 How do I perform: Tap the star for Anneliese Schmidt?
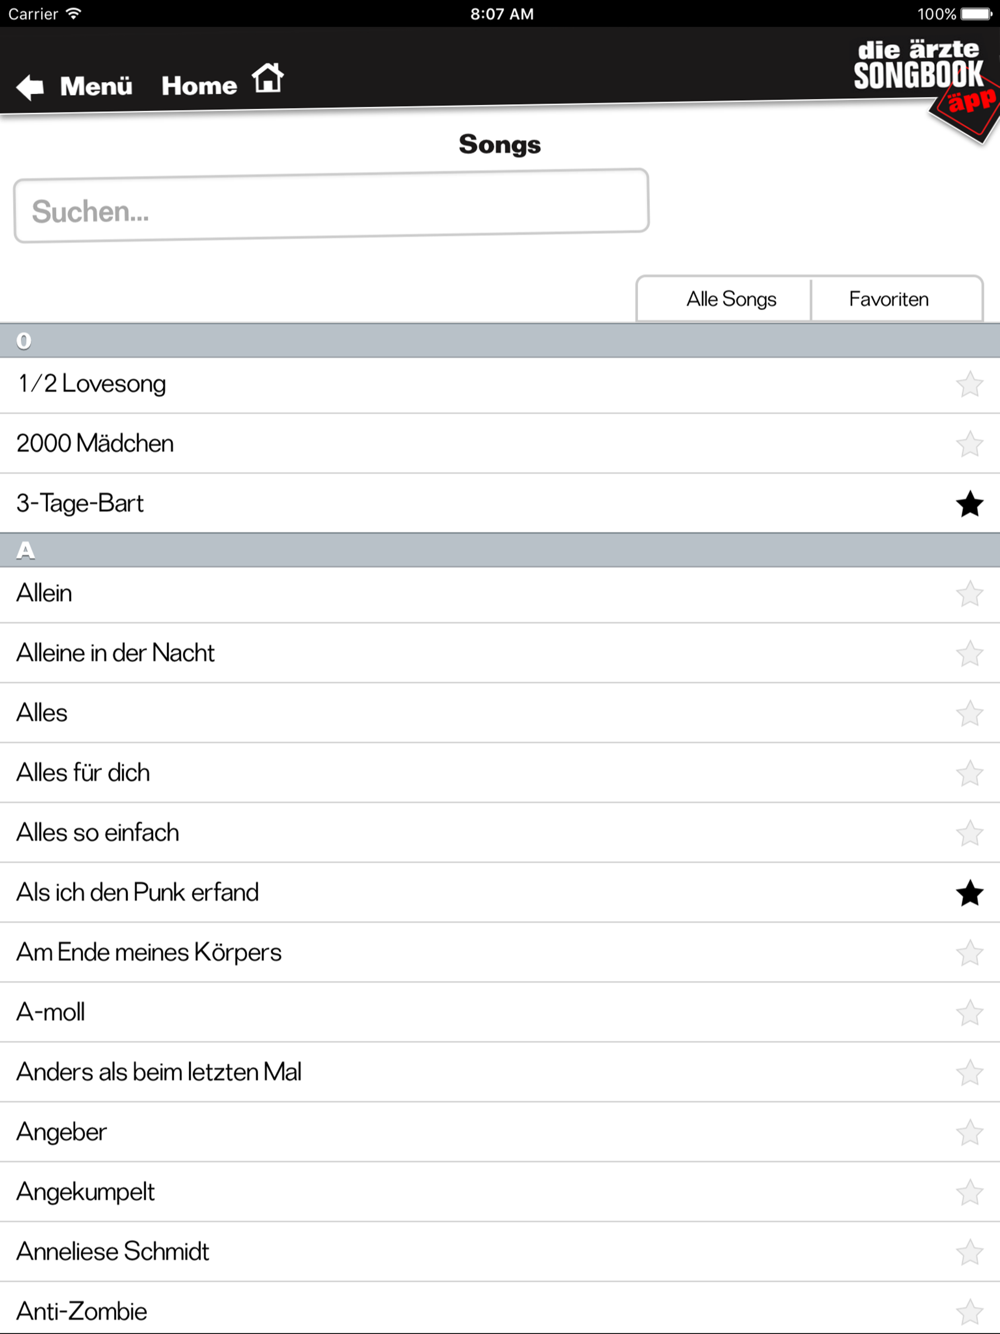969,1252
